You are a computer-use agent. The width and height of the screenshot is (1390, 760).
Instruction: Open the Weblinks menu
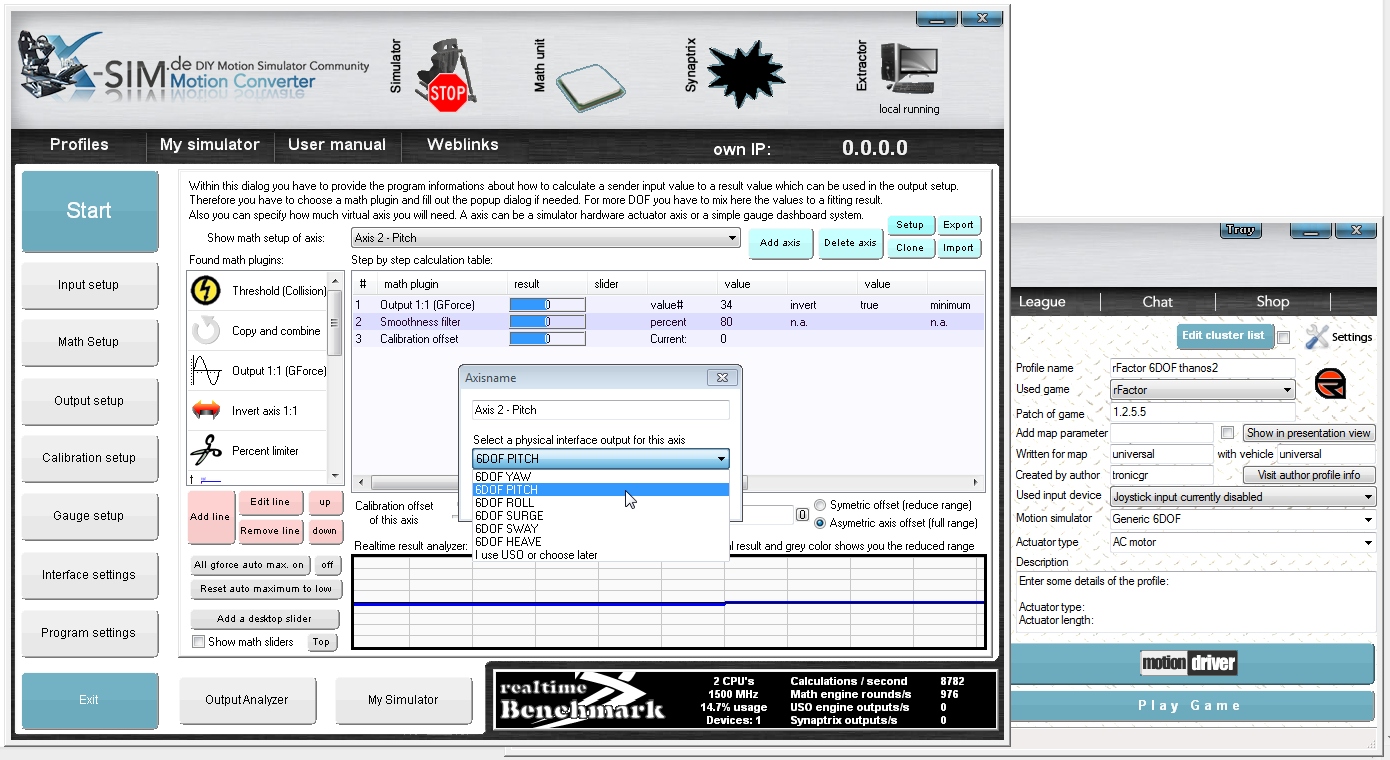461,145
